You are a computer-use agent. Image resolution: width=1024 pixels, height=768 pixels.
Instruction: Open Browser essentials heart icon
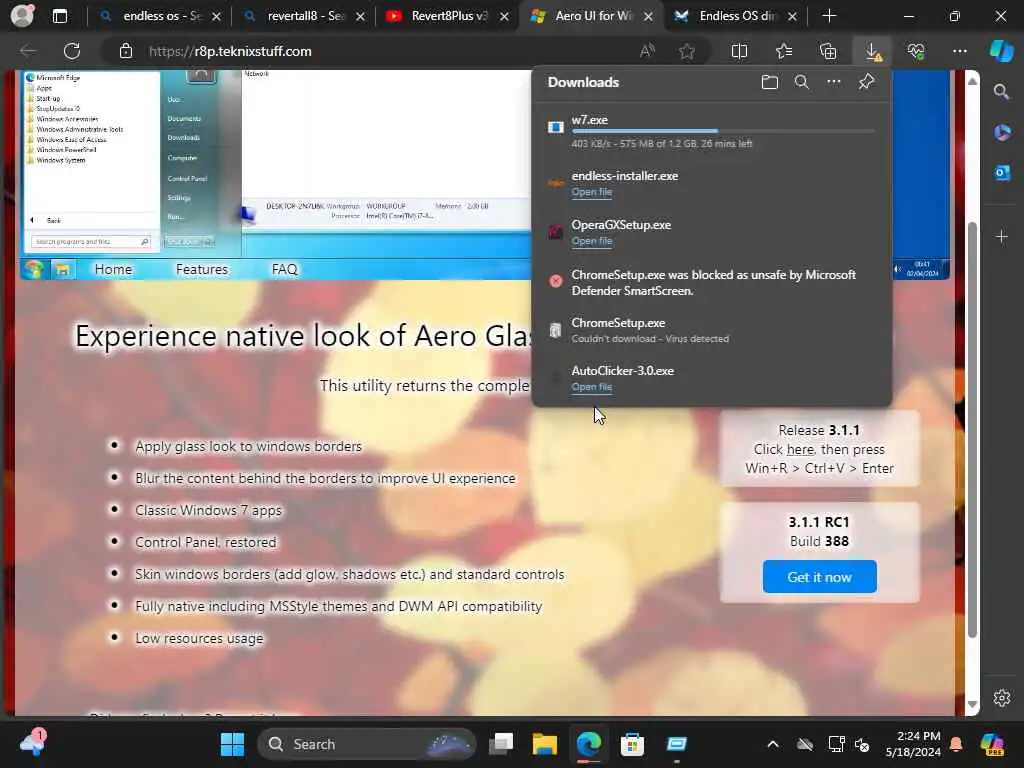[x=916, y=51]
